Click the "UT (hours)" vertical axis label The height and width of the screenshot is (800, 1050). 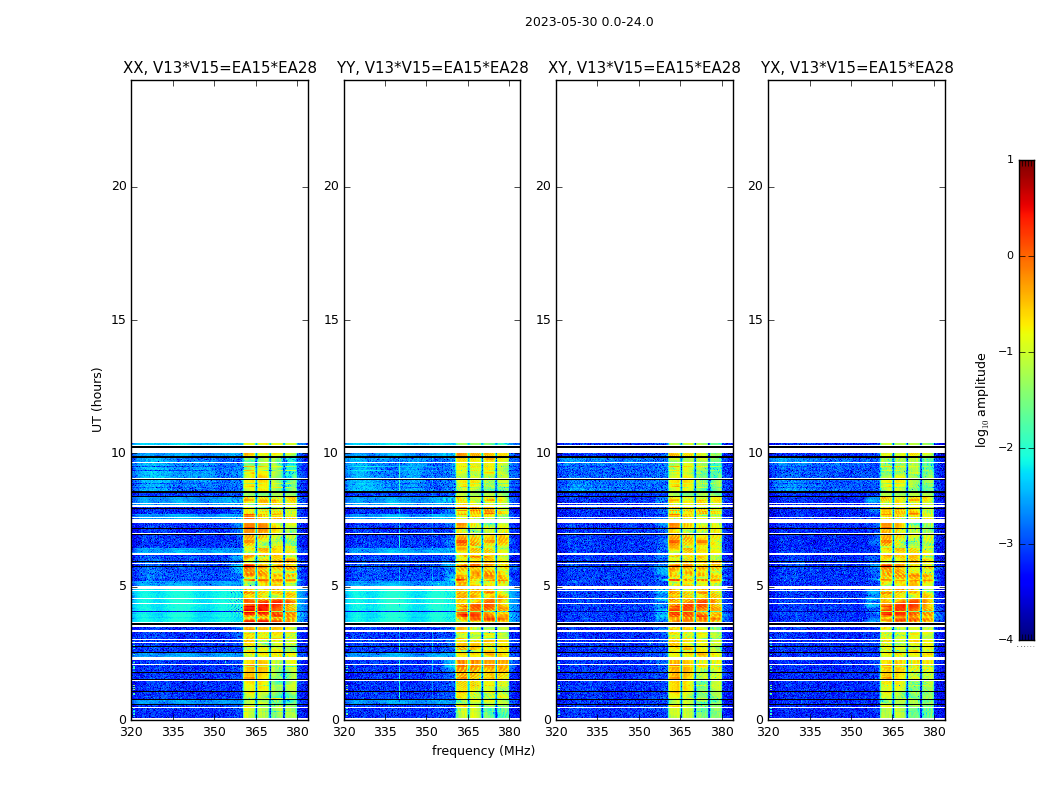pos(98,399)
